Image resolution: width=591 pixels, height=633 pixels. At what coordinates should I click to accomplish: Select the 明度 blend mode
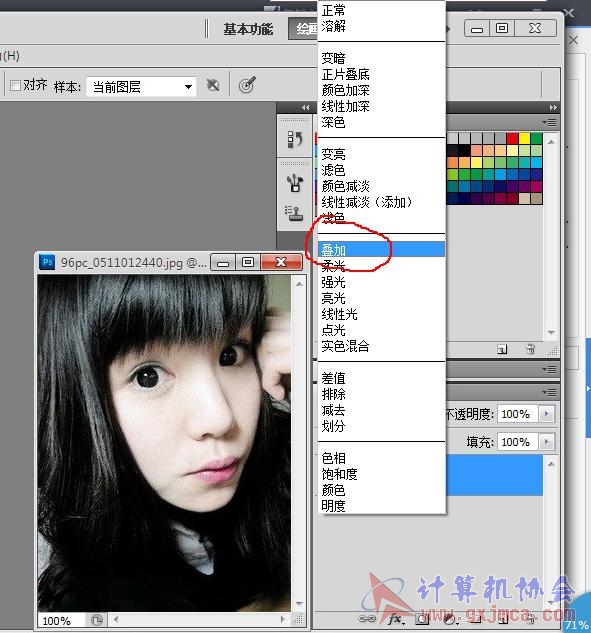(381, 505)
